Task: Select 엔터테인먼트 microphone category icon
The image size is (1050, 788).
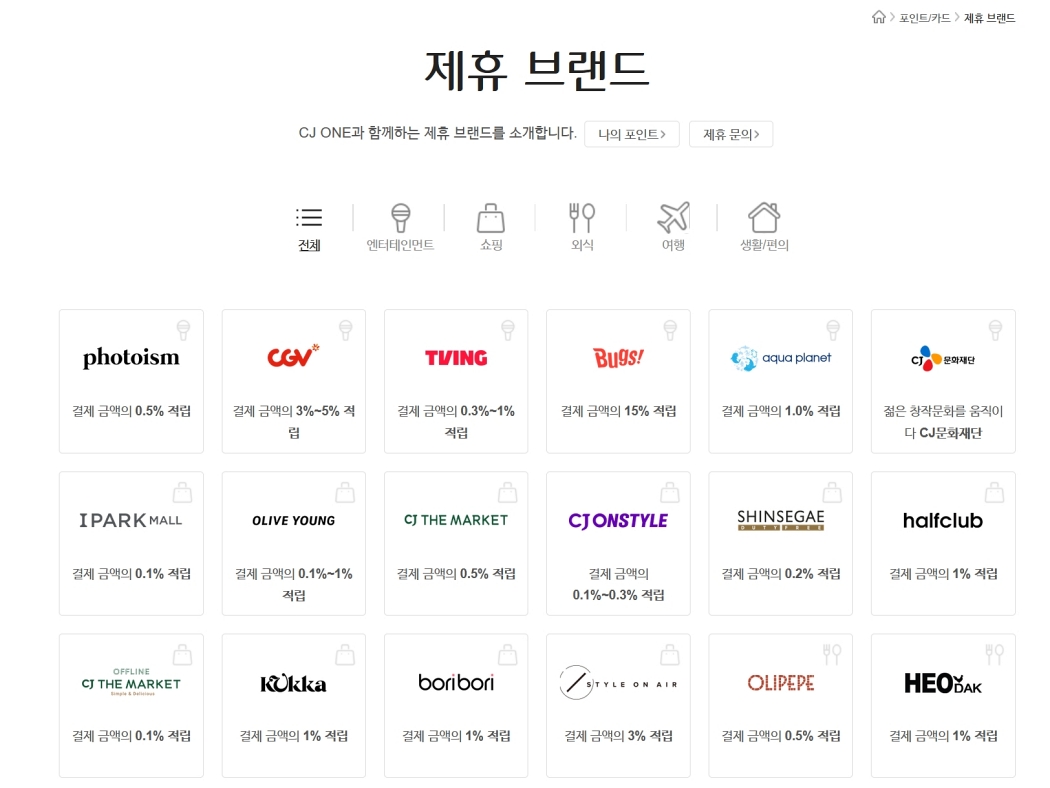Action: point(400,218)
